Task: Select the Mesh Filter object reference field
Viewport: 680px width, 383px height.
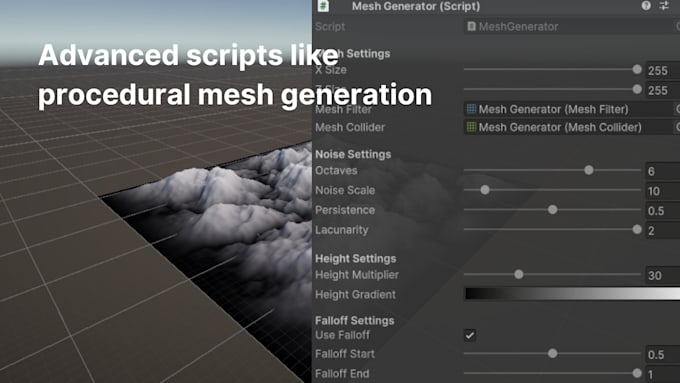Action: click(x=572, y=109)
